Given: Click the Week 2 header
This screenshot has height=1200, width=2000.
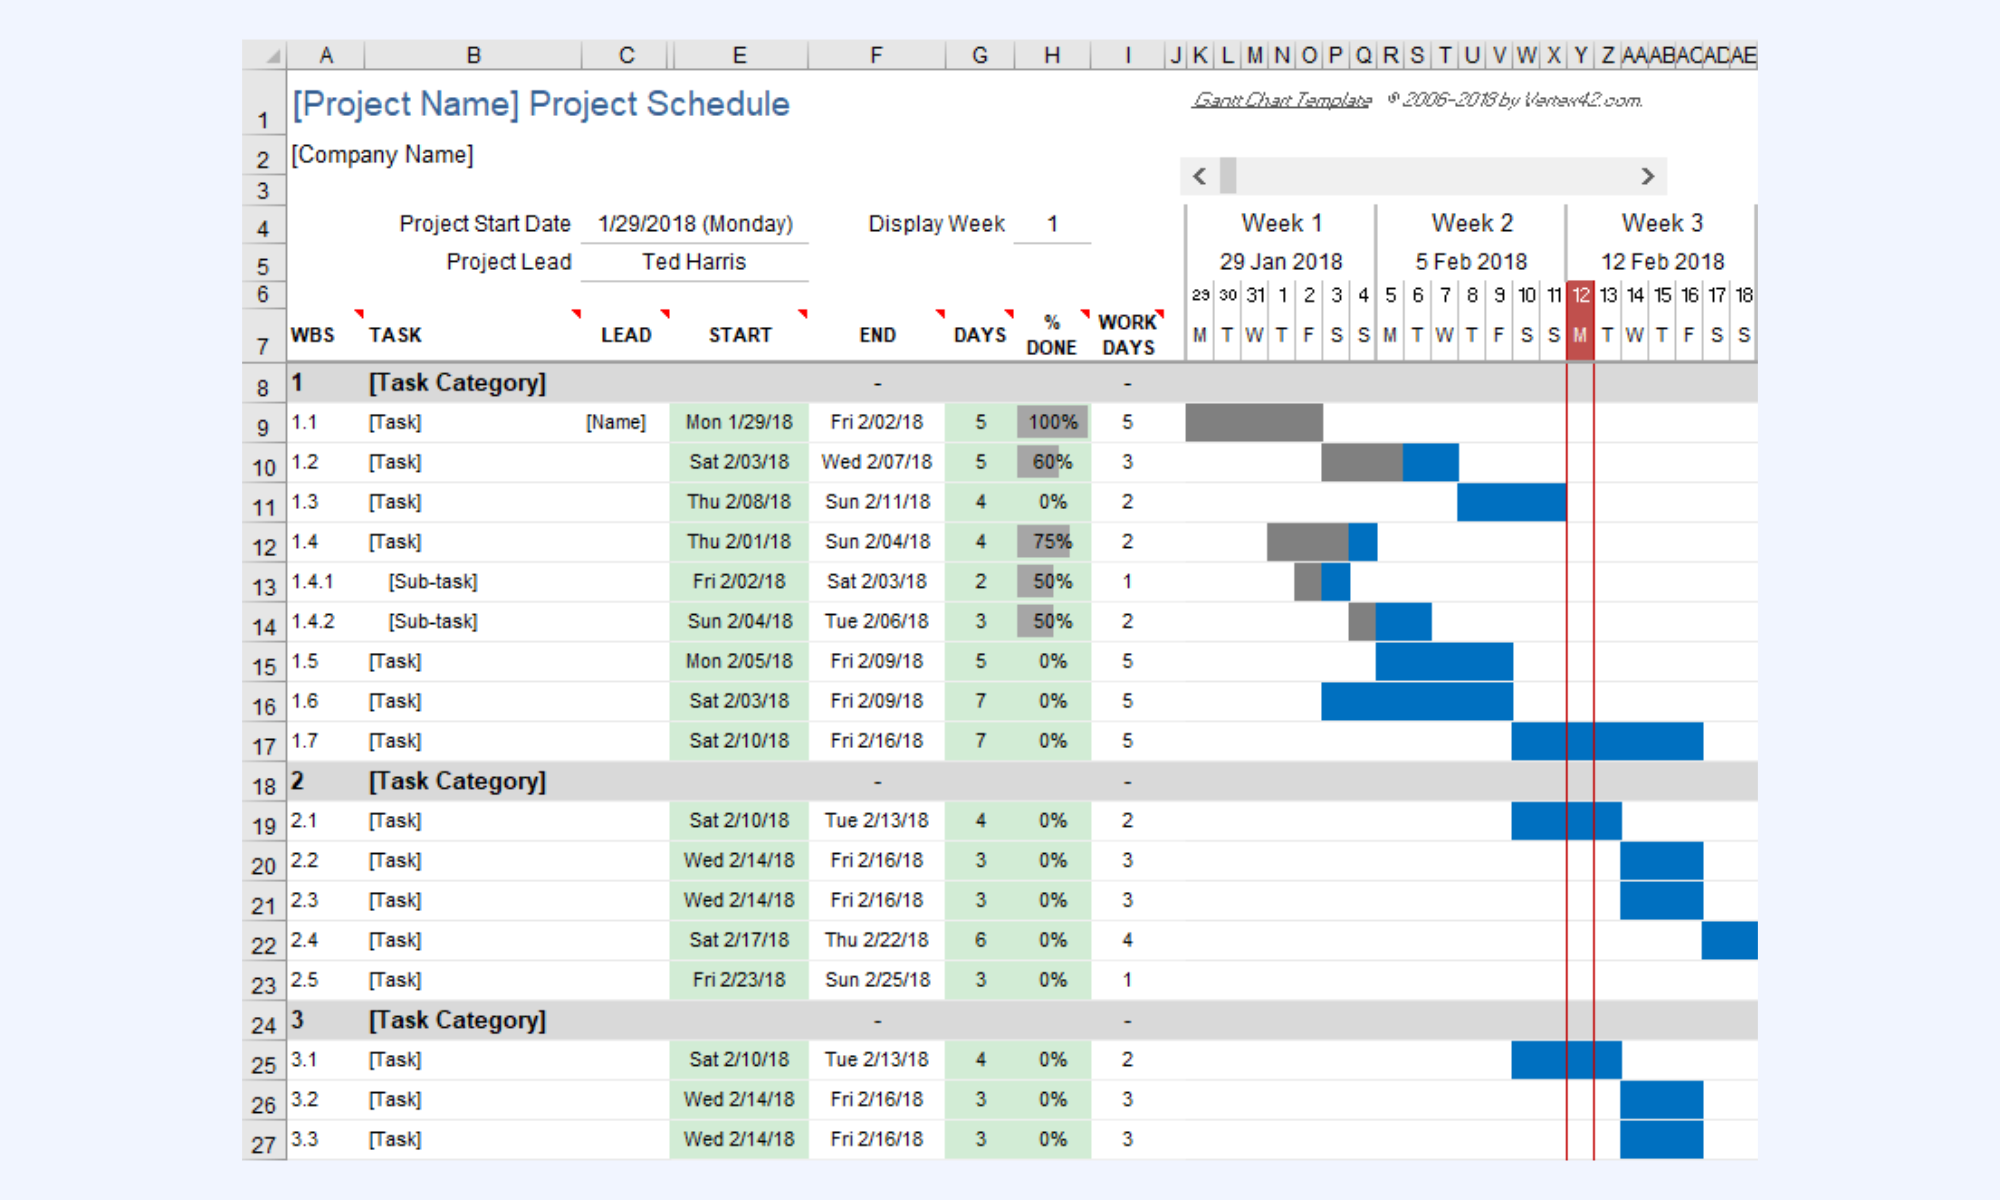Looking at the screenshot, I should pos(1472,223).
